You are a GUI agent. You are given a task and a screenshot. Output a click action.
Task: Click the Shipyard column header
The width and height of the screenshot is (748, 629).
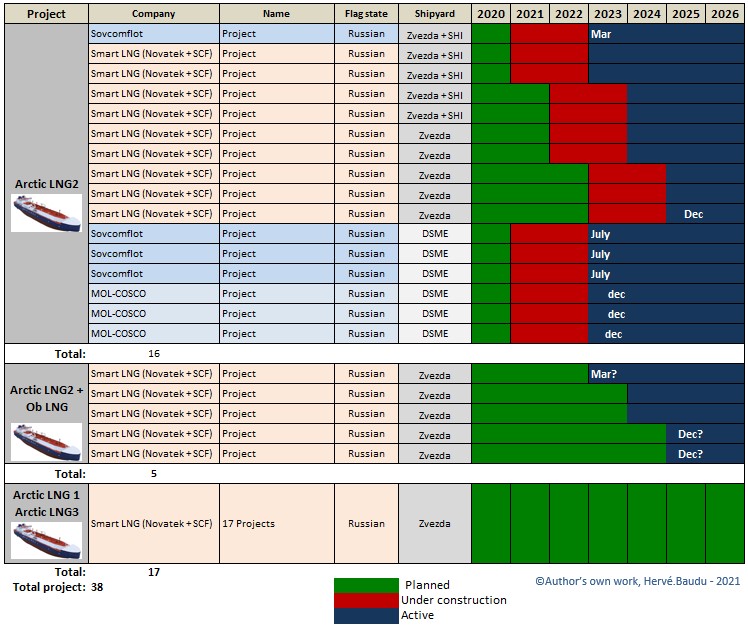[434, 14]
